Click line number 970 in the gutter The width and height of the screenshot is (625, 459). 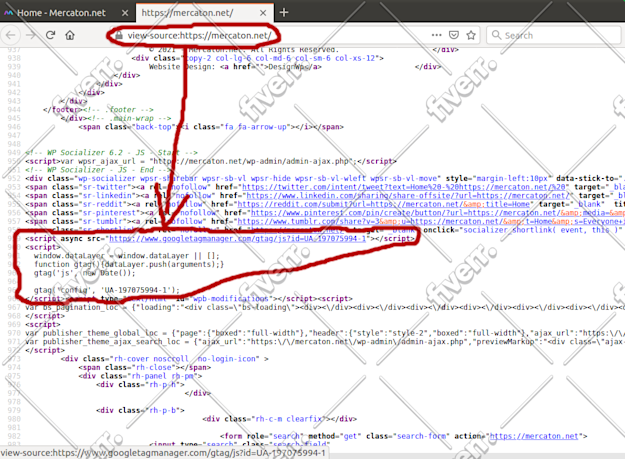coord(14,333)
